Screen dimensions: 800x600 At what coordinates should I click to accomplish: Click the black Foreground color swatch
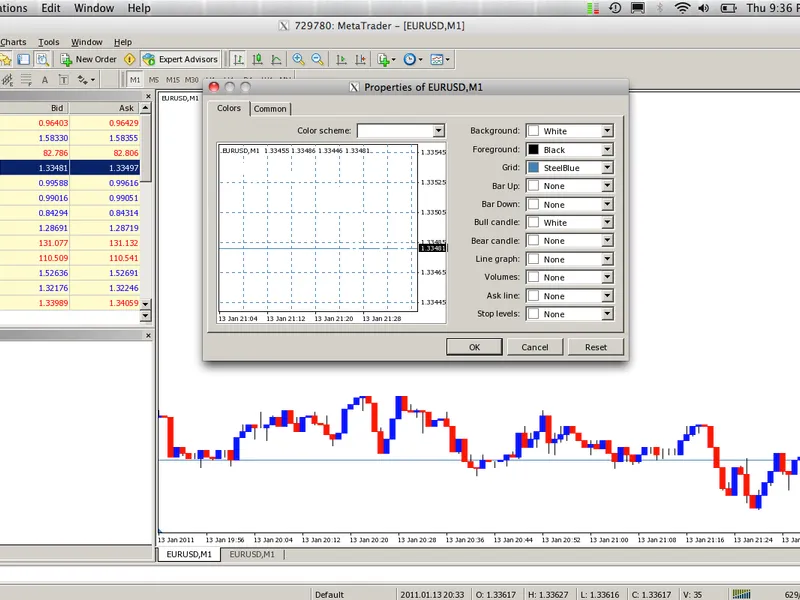(x=533, y=149)
